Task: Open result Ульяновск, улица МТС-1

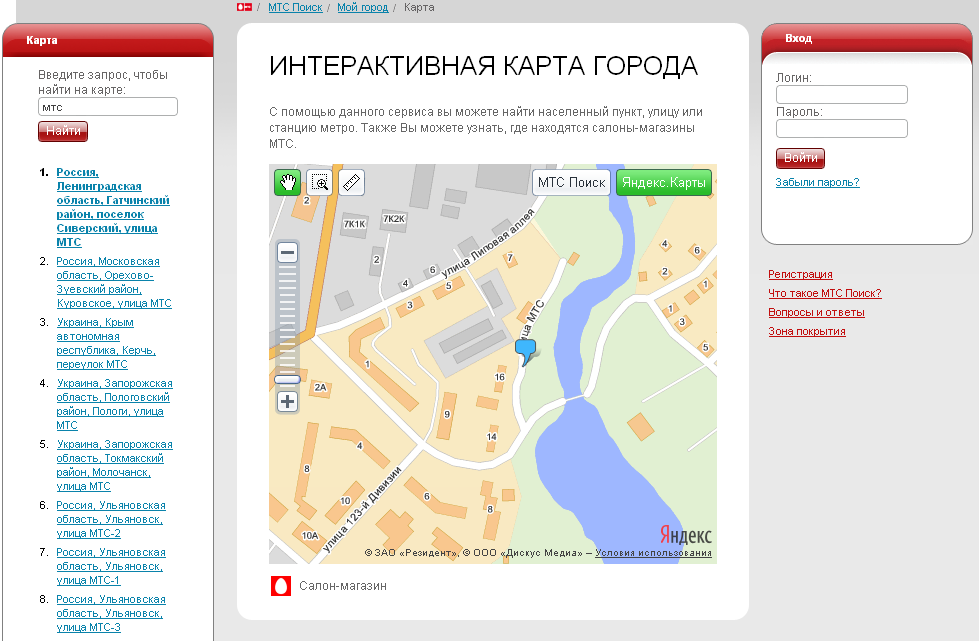Action: pos(111,566)
